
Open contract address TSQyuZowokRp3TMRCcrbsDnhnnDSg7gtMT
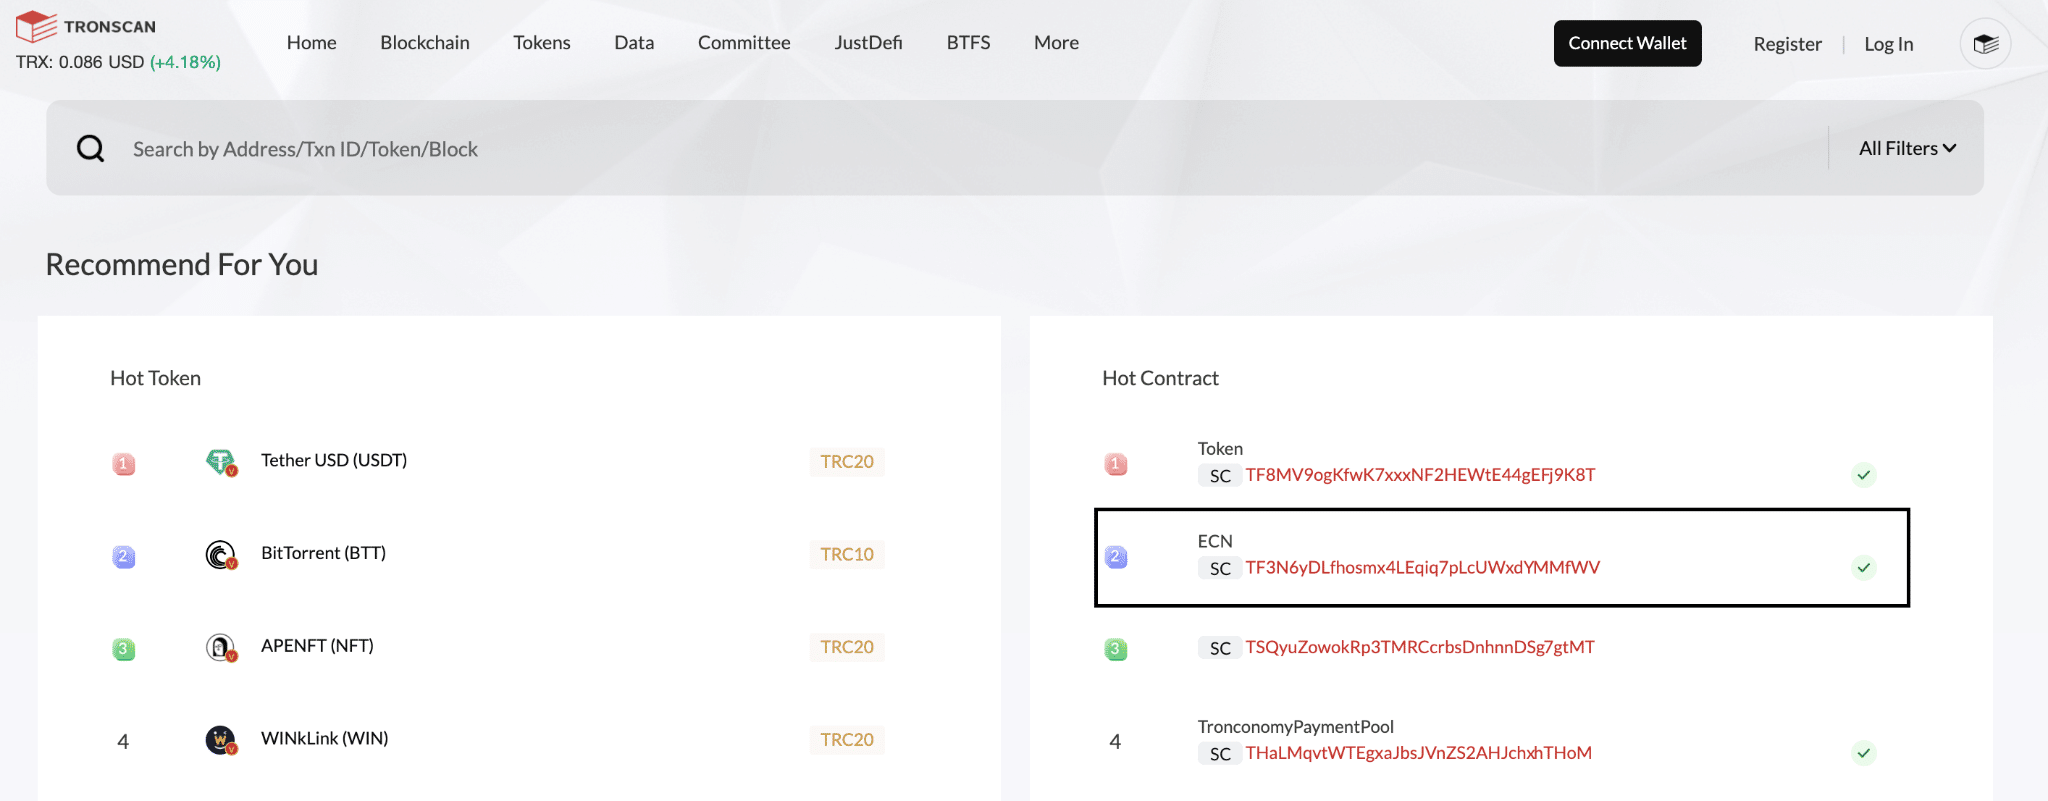coord(1420,647)
